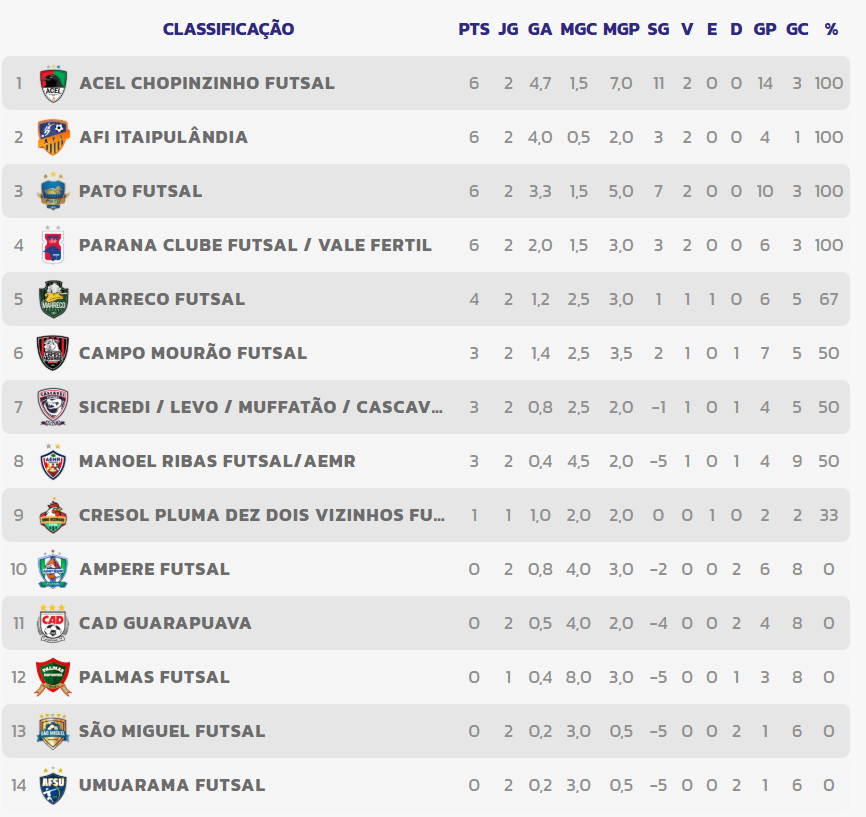Click the São Miguel Futsal crest
The image size is (866, 817).
click(53, 731)
